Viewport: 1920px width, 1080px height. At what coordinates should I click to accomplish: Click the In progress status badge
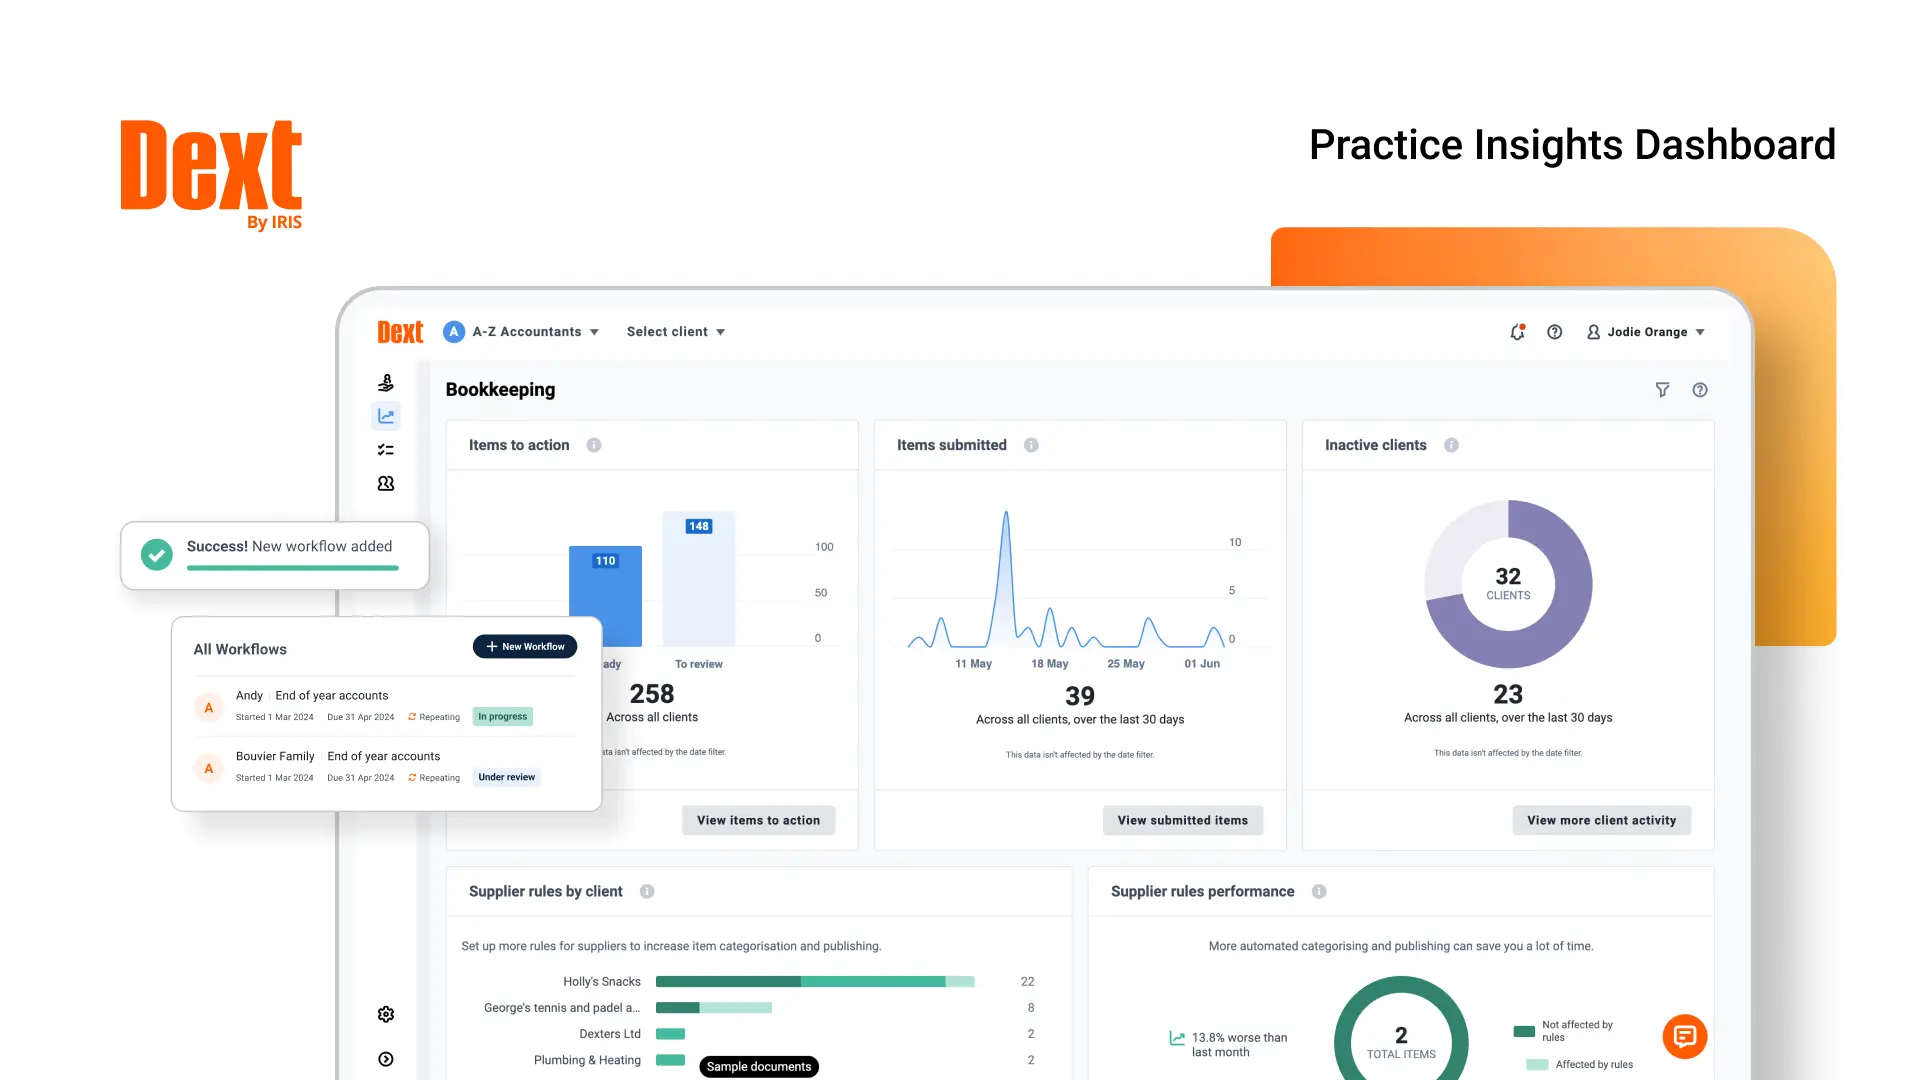coord(502,716)
